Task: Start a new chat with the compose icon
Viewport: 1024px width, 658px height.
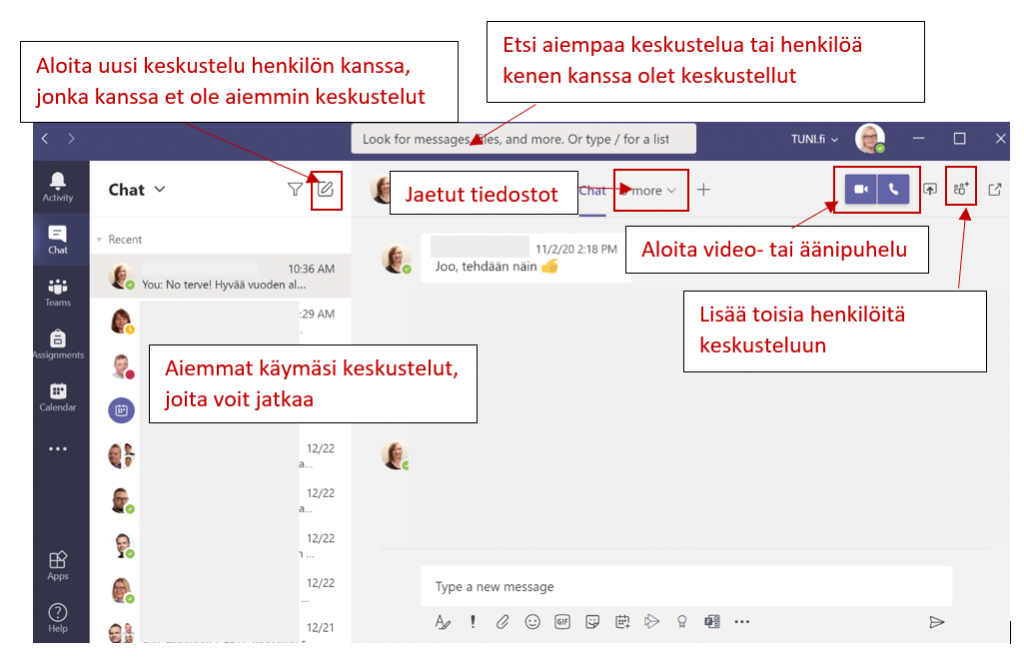Action: click(326, 189)
